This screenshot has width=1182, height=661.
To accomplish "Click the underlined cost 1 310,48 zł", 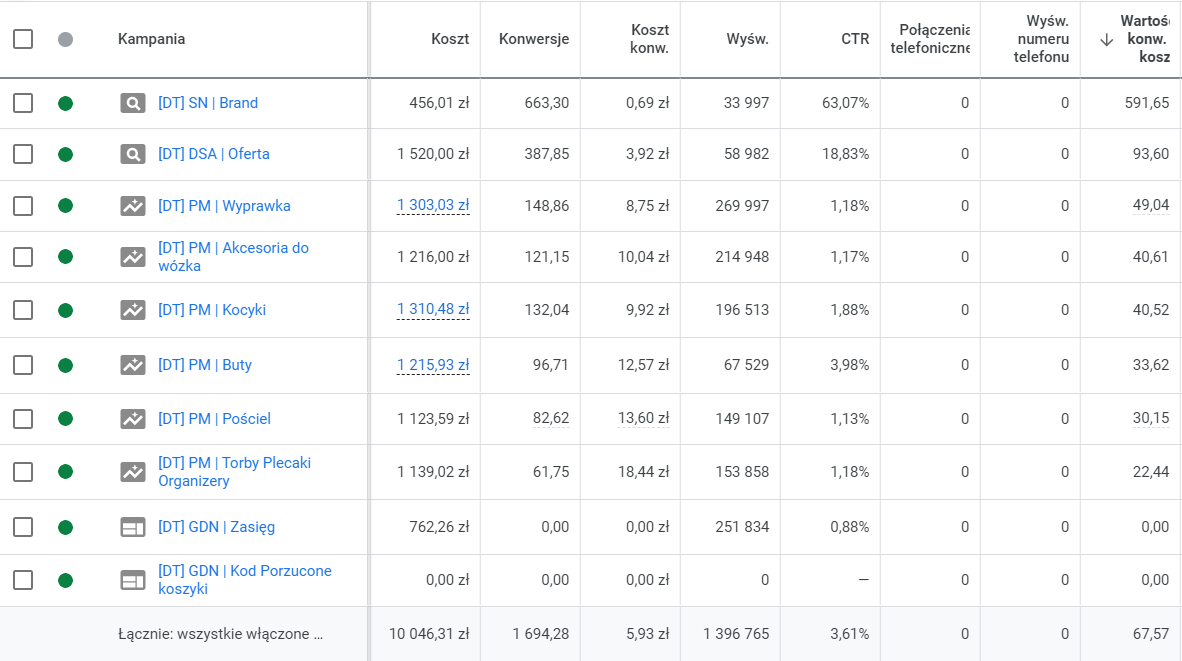I will click(433, 310).
